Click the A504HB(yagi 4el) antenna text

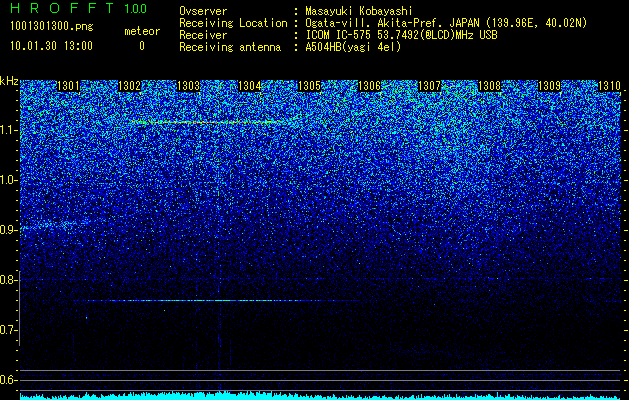[x=353, y=47]
